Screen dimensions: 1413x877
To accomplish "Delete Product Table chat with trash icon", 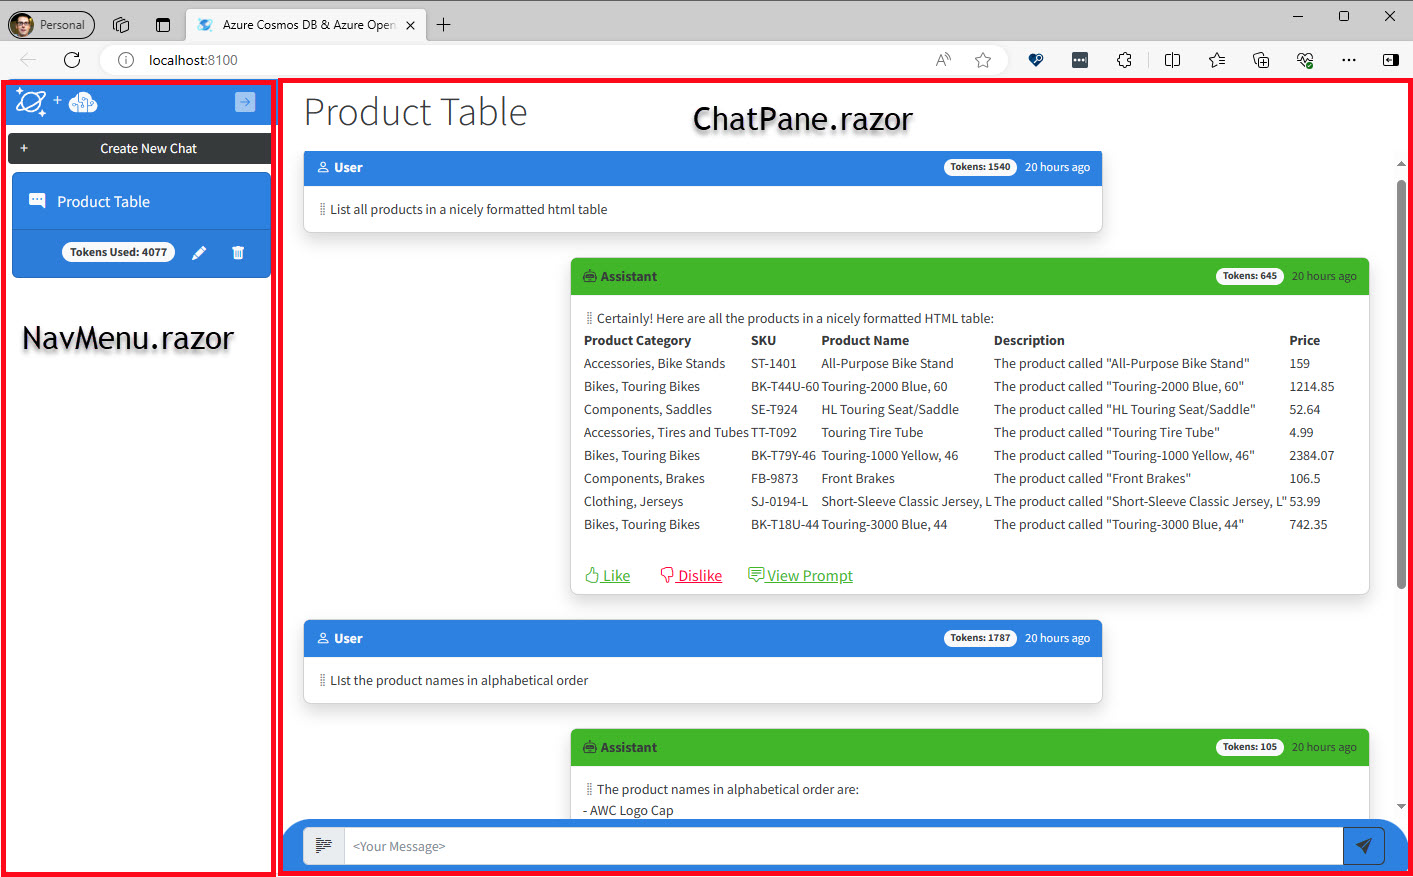I will [x=238, y=253].
